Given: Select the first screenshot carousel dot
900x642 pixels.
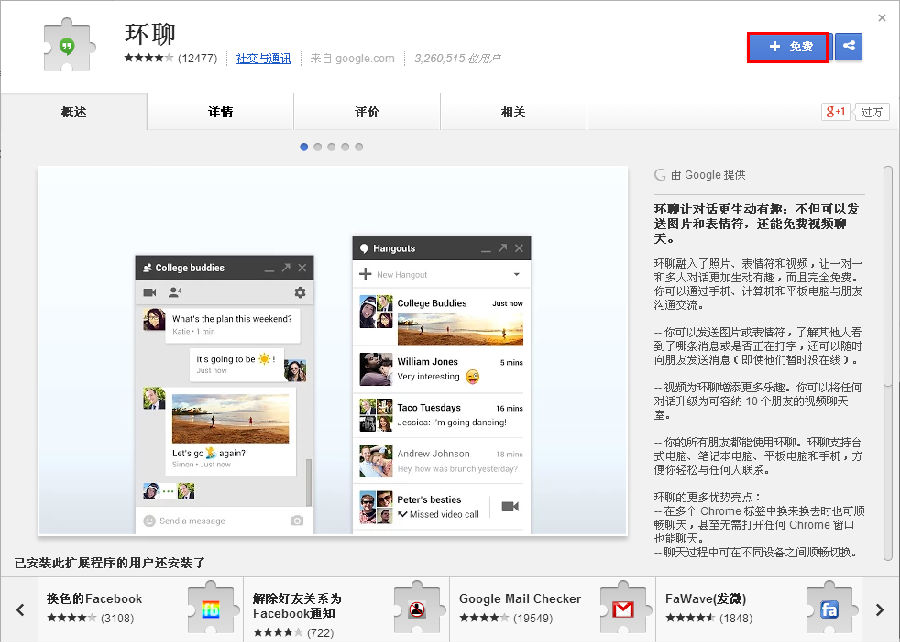Looking at the screenshot, I should [305, 147].
